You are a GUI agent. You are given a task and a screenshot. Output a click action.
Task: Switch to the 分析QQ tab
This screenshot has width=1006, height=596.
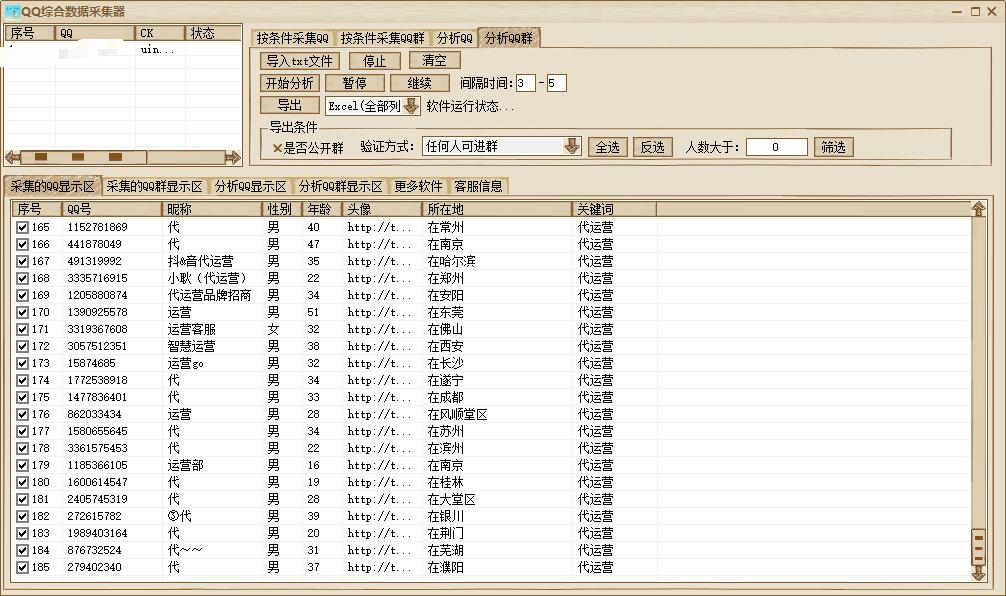[454, 38]
